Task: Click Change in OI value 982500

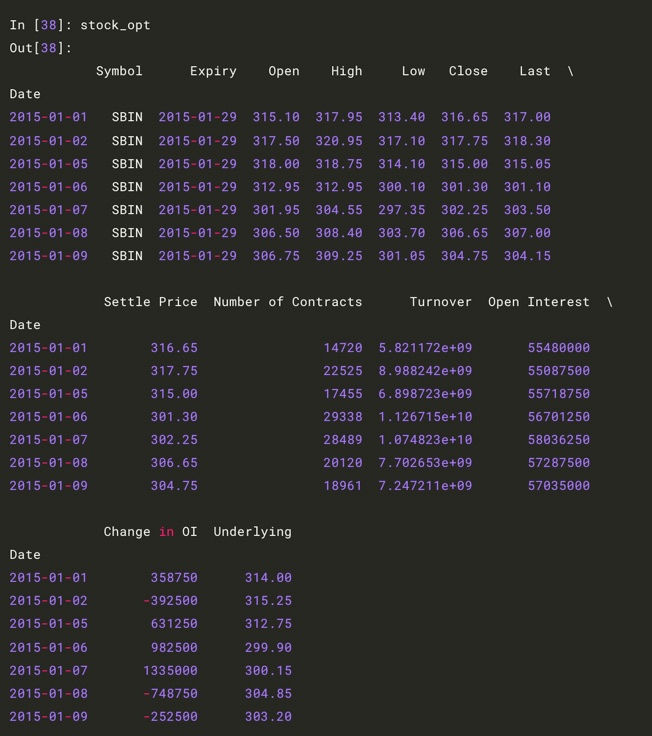Action: click(174, 648)
